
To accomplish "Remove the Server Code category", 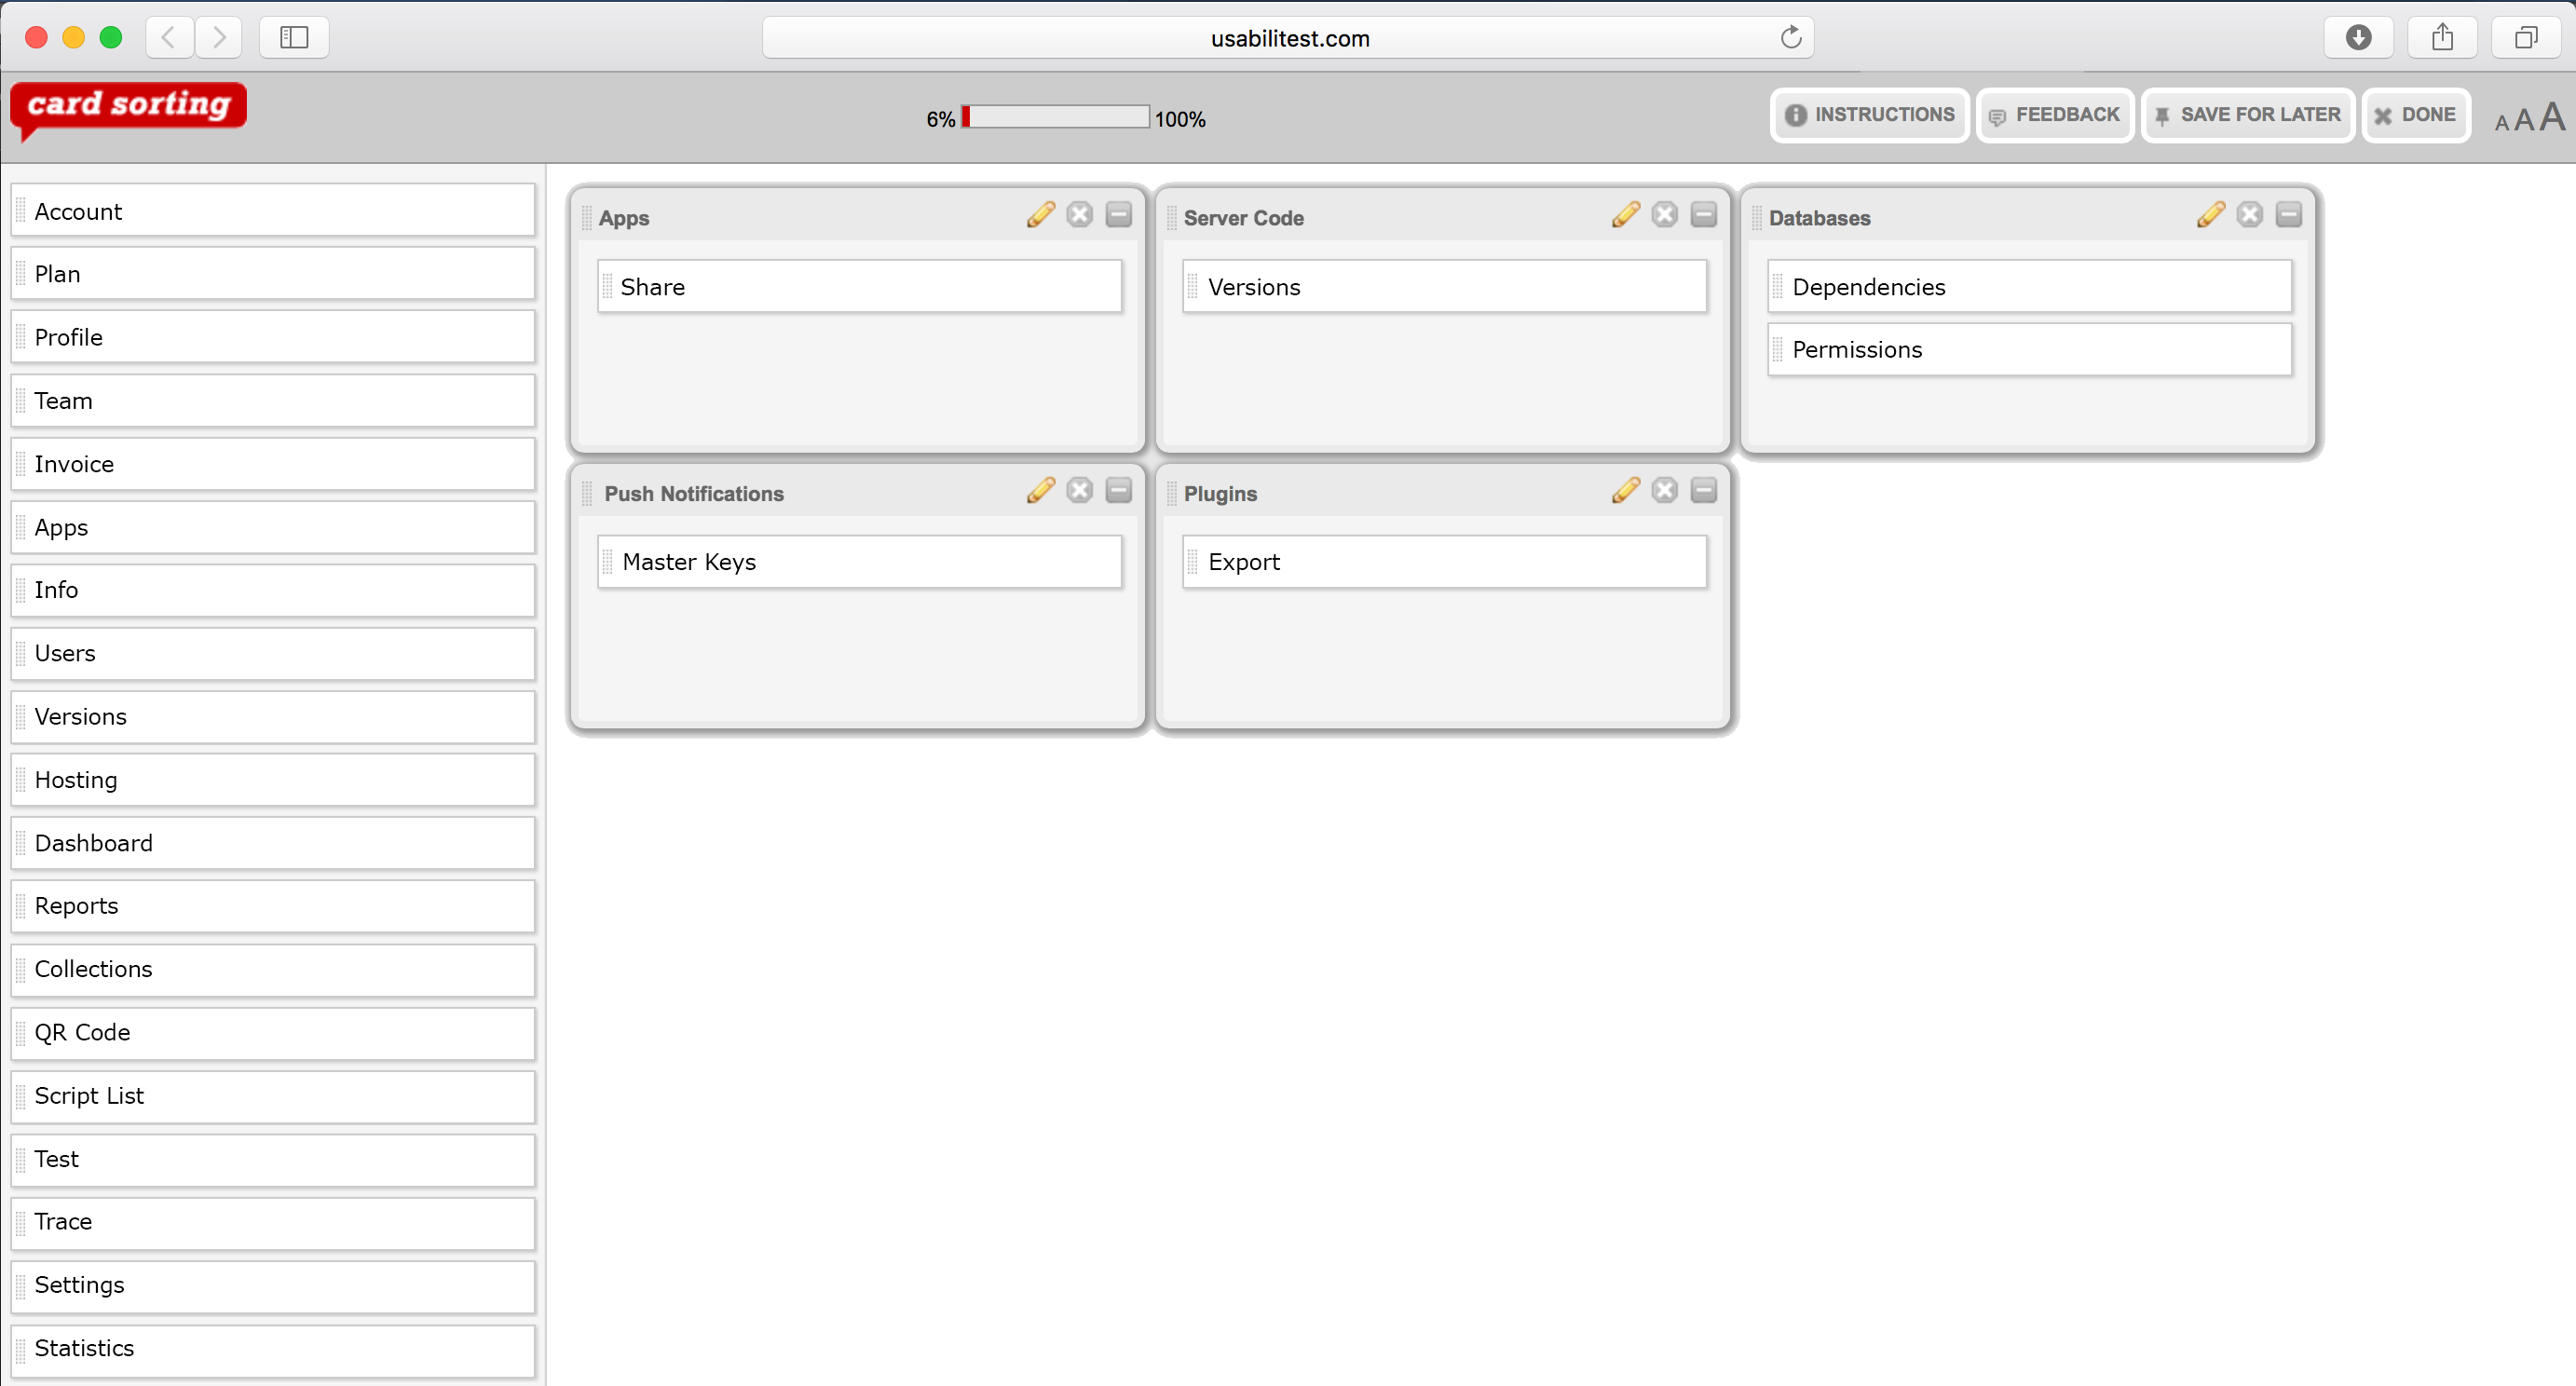I will click(x=1665, y=215).
